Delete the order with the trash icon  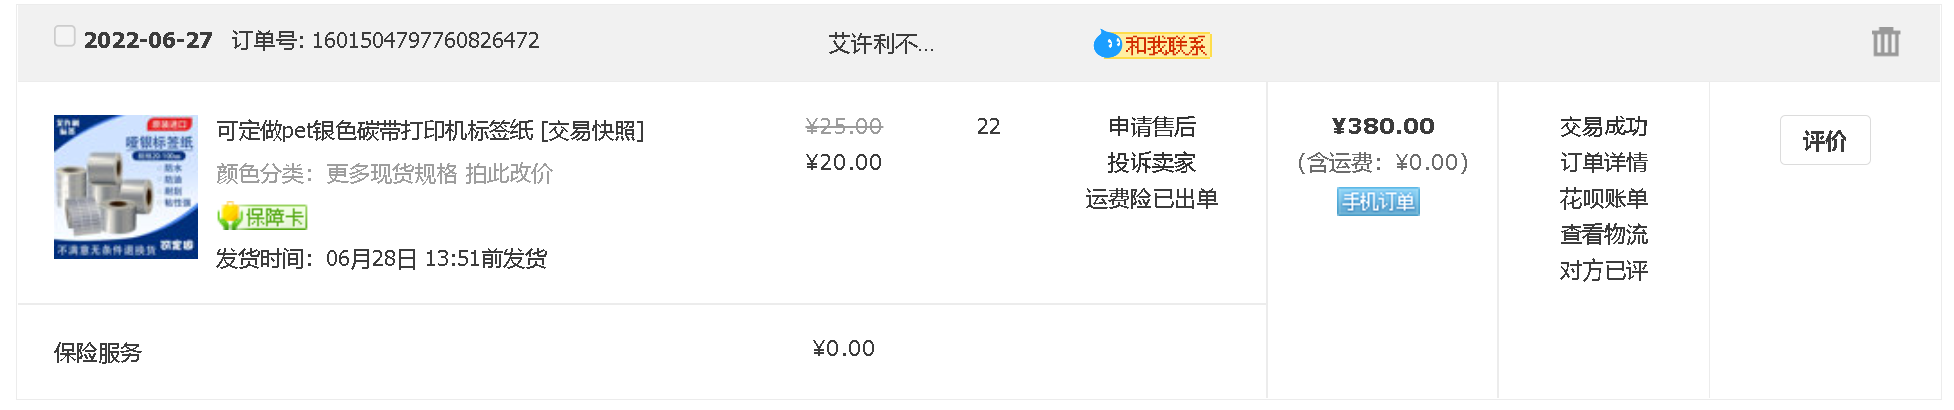point(1885,42)
